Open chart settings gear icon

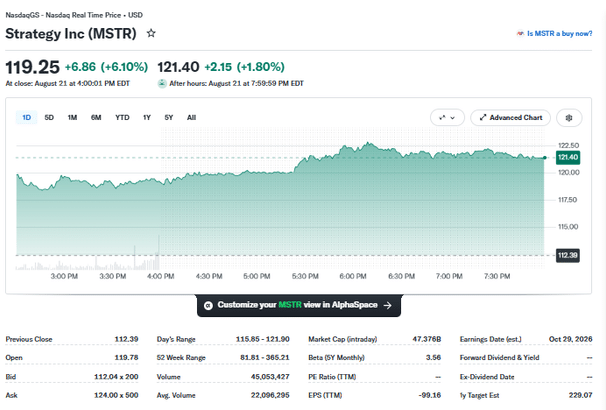[569, 117]
